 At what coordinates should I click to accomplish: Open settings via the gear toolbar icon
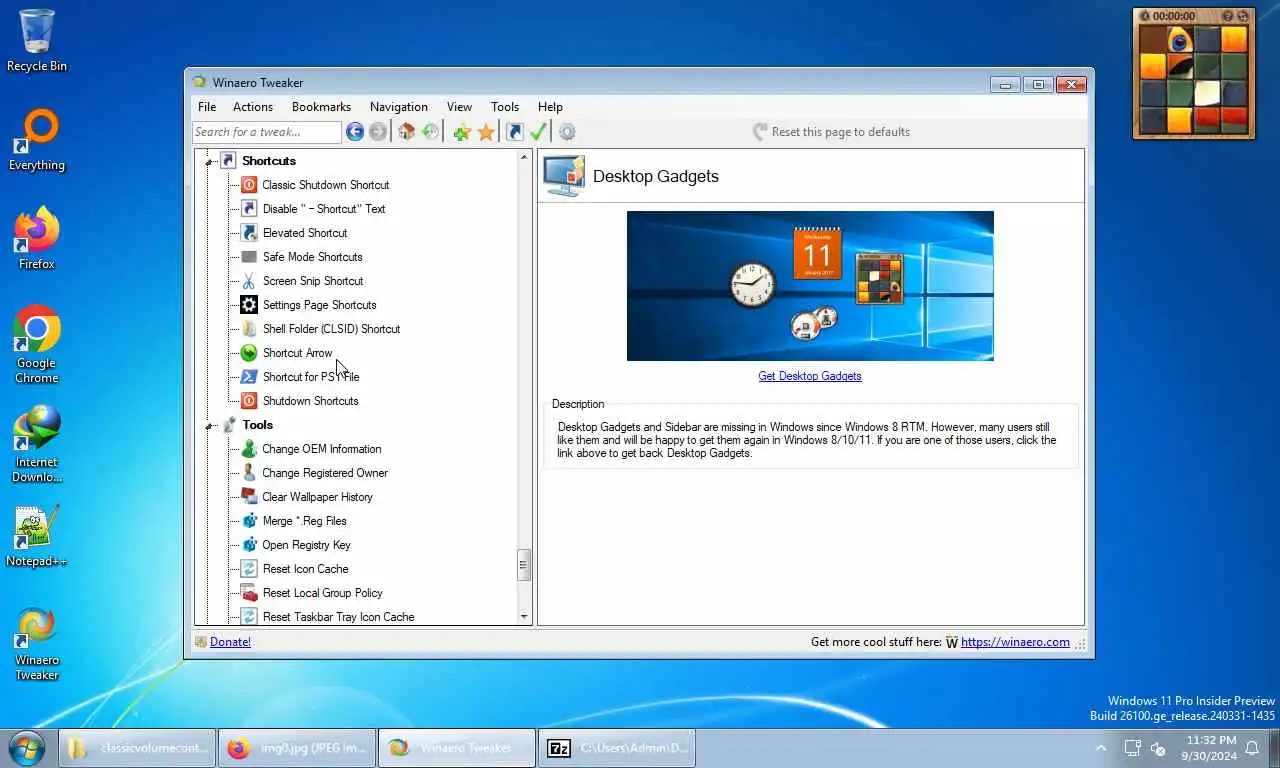pyautogui.click(x=567, y=132)
